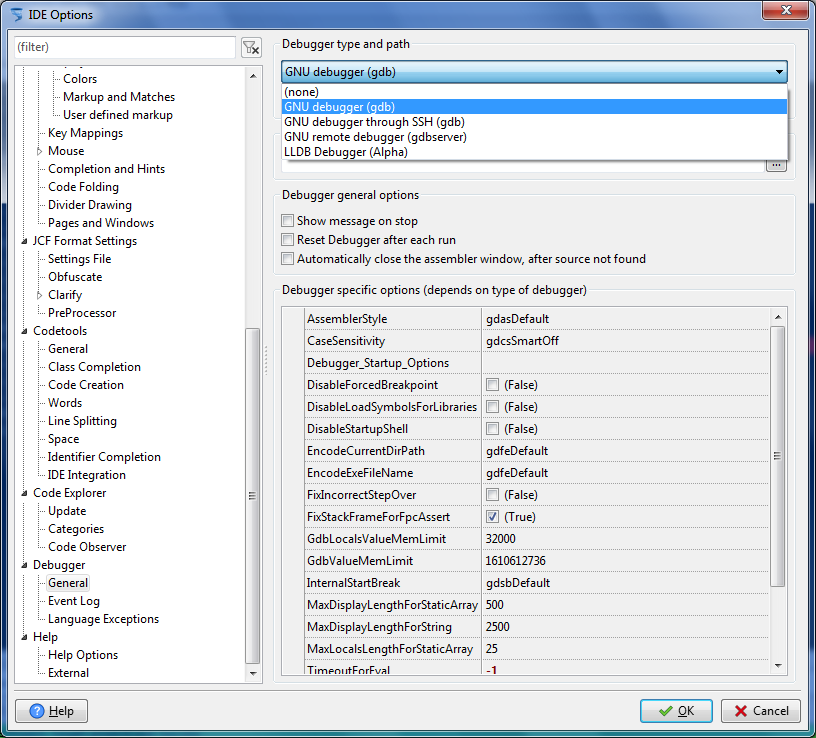816x738 pixels.
Task: Click the tree panel vertical scrollbar thumb
Action: 252,495
